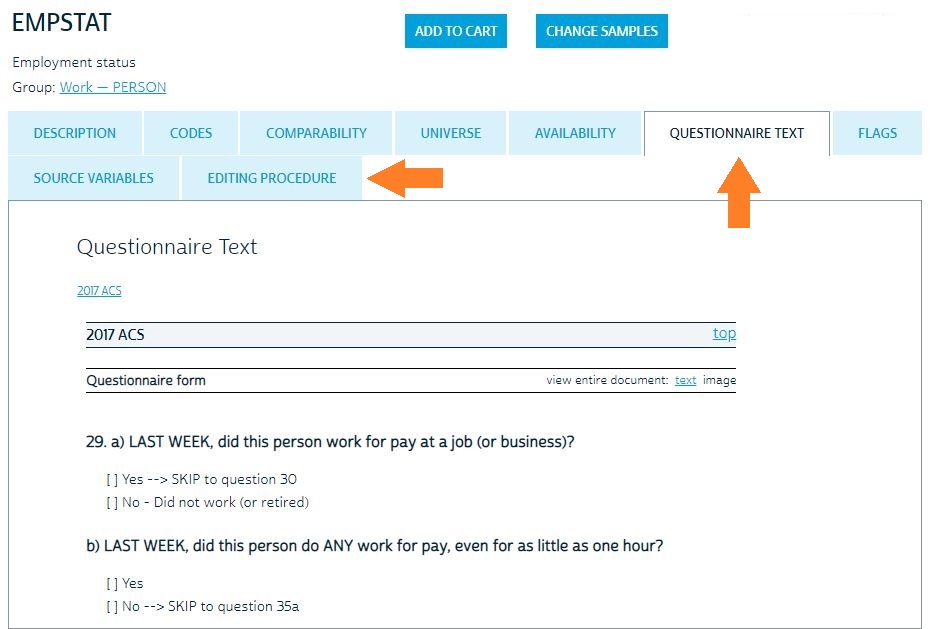Screen dimensions: 934x629
Task: Open the Work — PERSON group link
Action: (113, 88)
